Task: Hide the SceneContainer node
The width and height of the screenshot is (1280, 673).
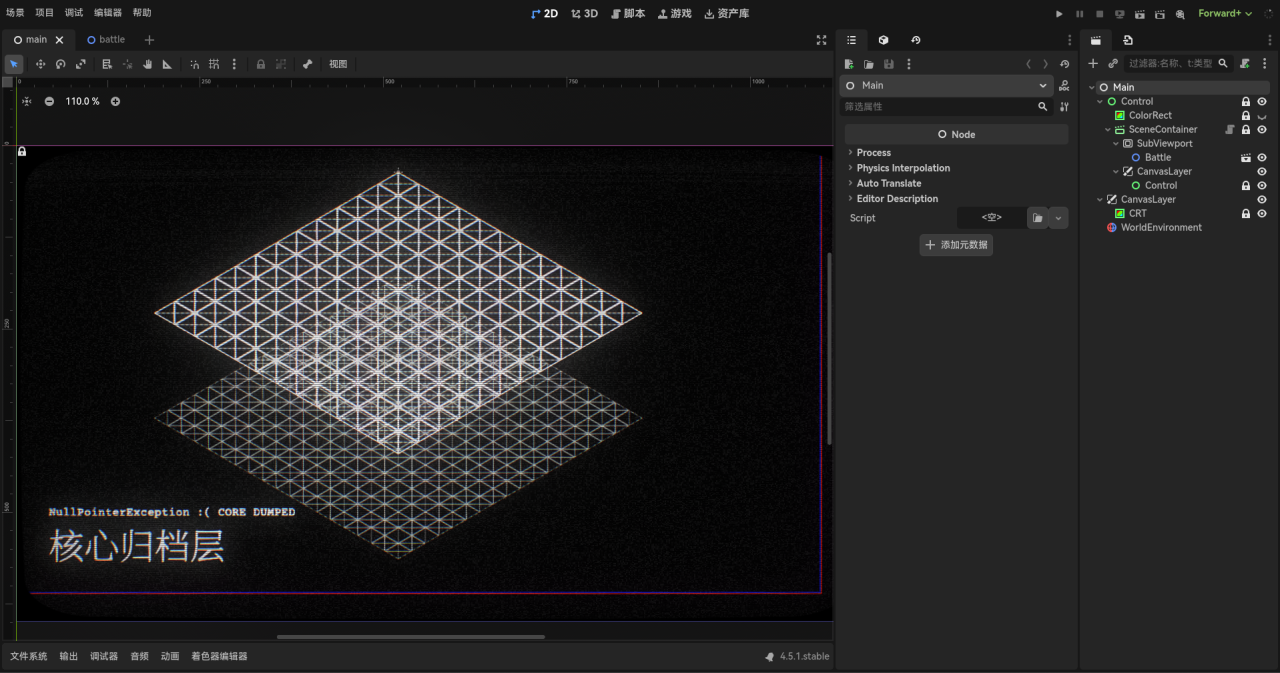Action: click(x=1262, y=129)
